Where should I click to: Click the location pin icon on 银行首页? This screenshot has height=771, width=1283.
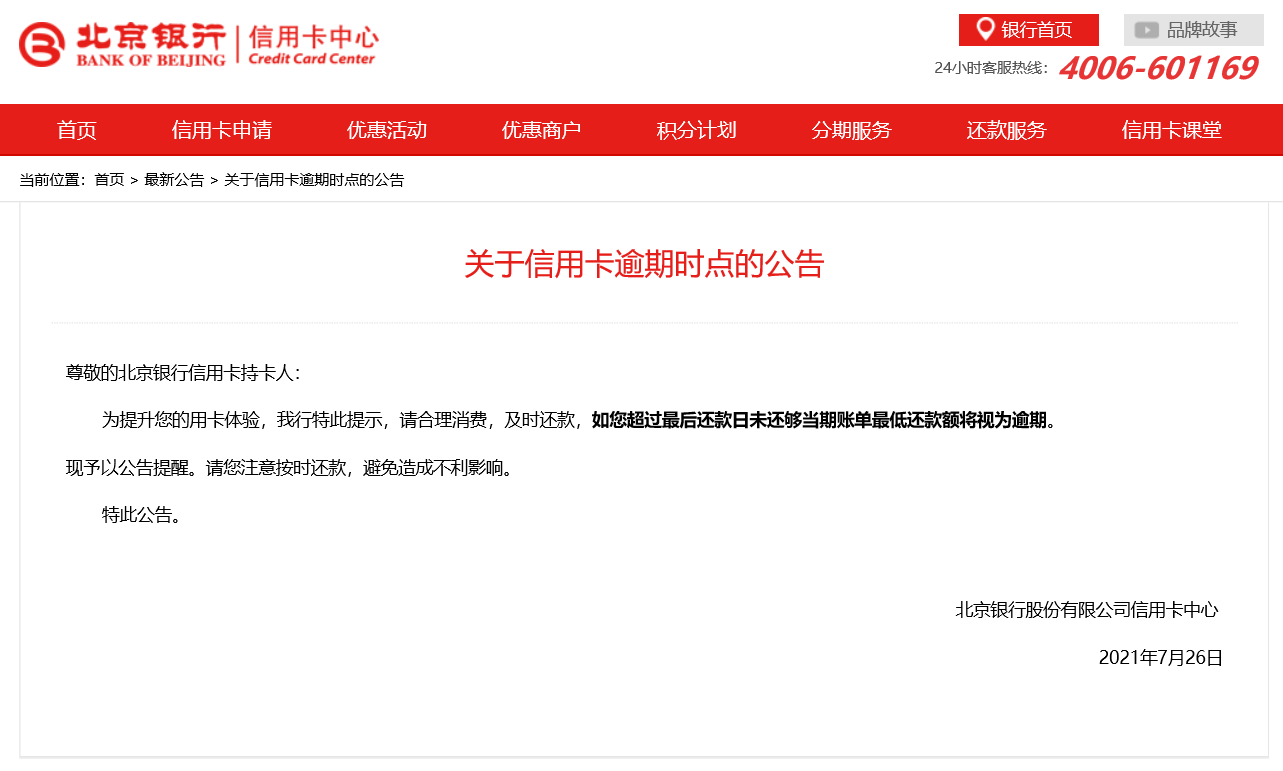coord(985,29)
